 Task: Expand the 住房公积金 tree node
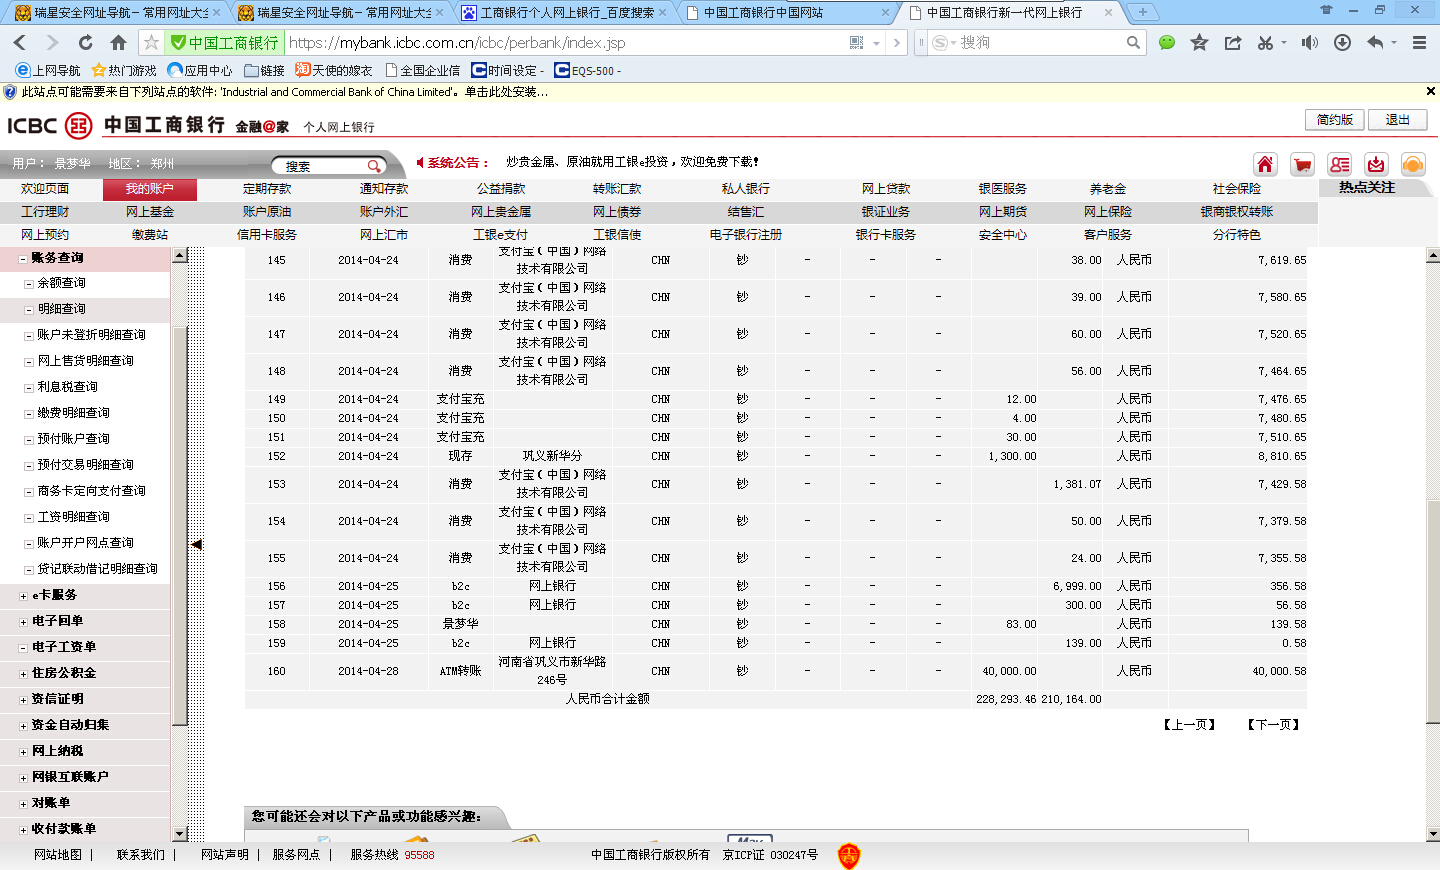[23, 674]
